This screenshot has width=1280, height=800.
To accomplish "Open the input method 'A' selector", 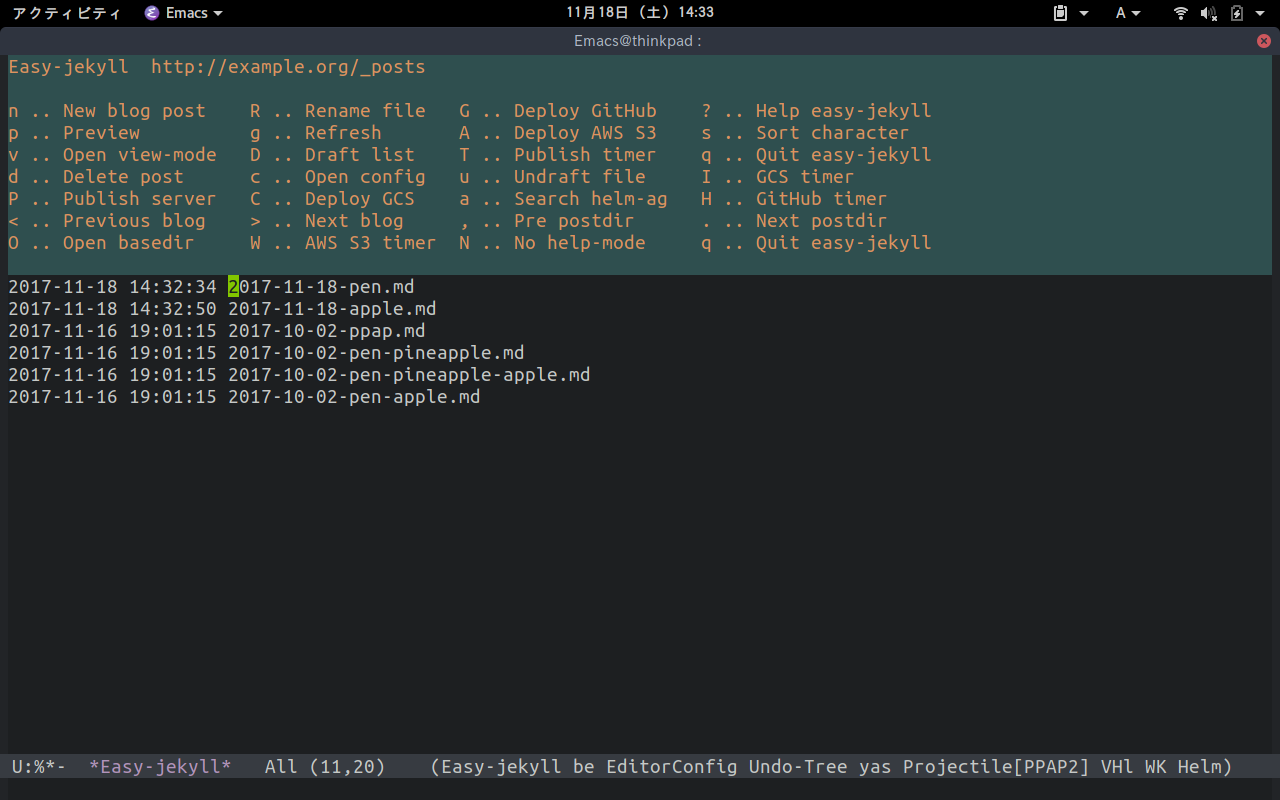I will (1128, 13).
